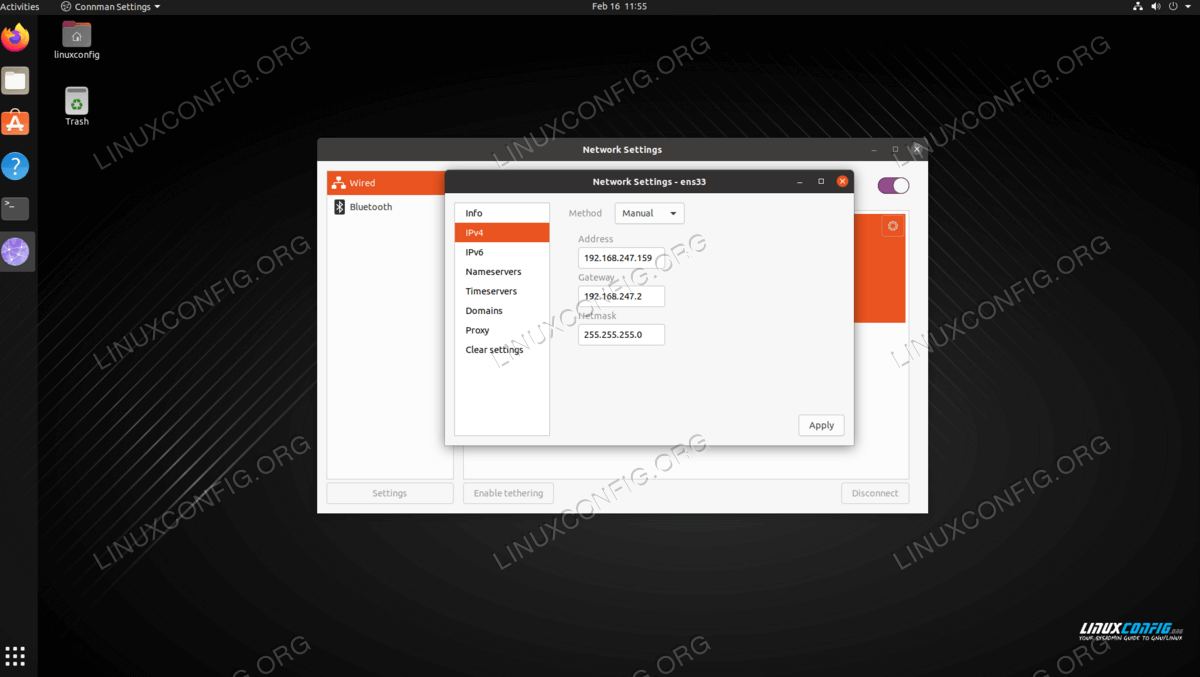Open the linuxconfig home folder icon

(x=77, y=41)
